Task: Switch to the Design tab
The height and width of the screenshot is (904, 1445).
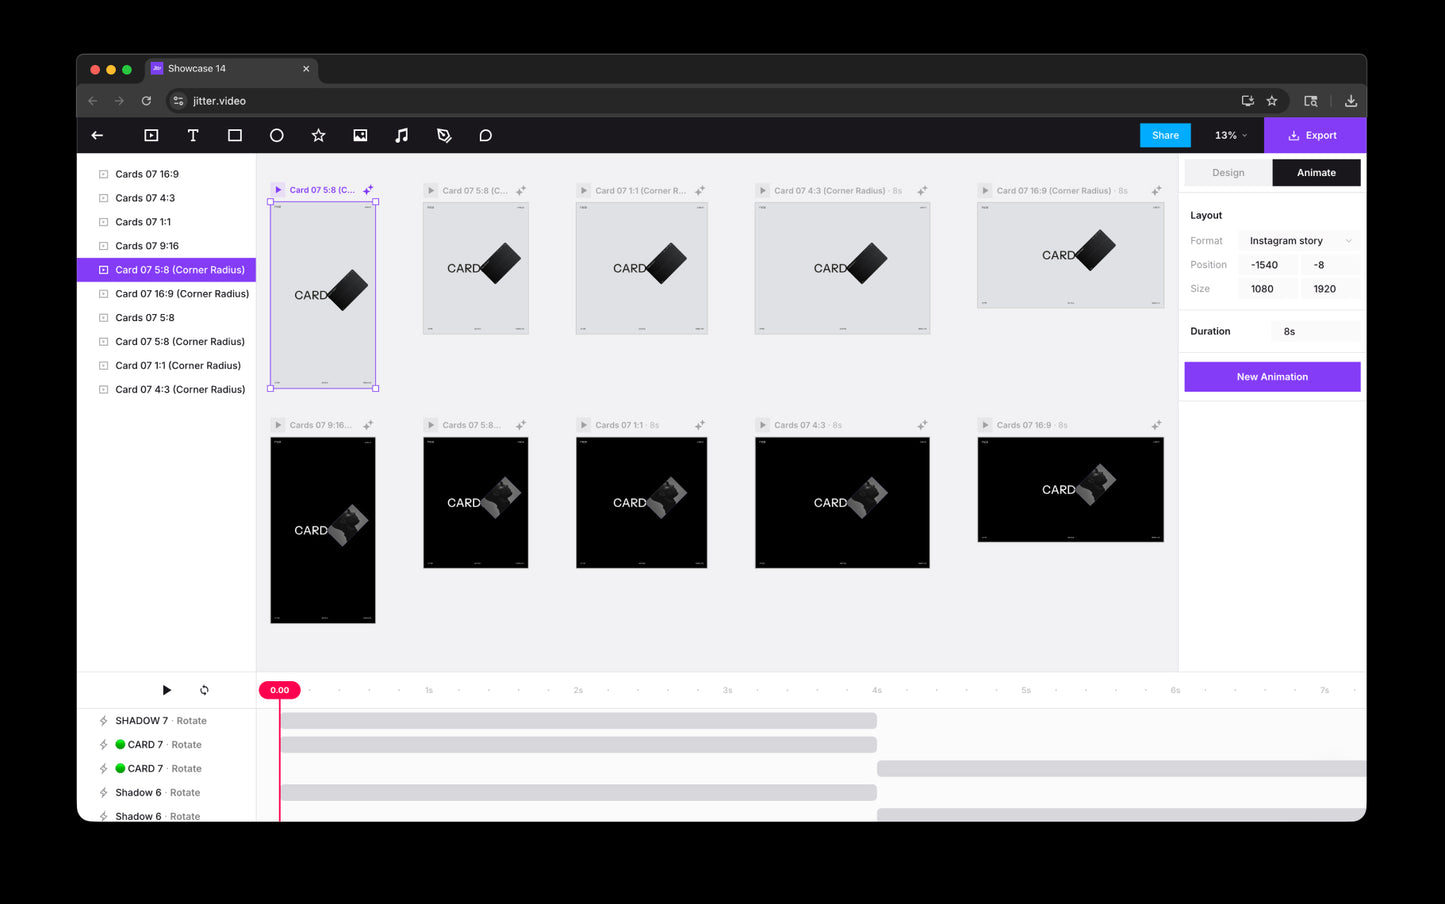Action: pos(1228,173)
